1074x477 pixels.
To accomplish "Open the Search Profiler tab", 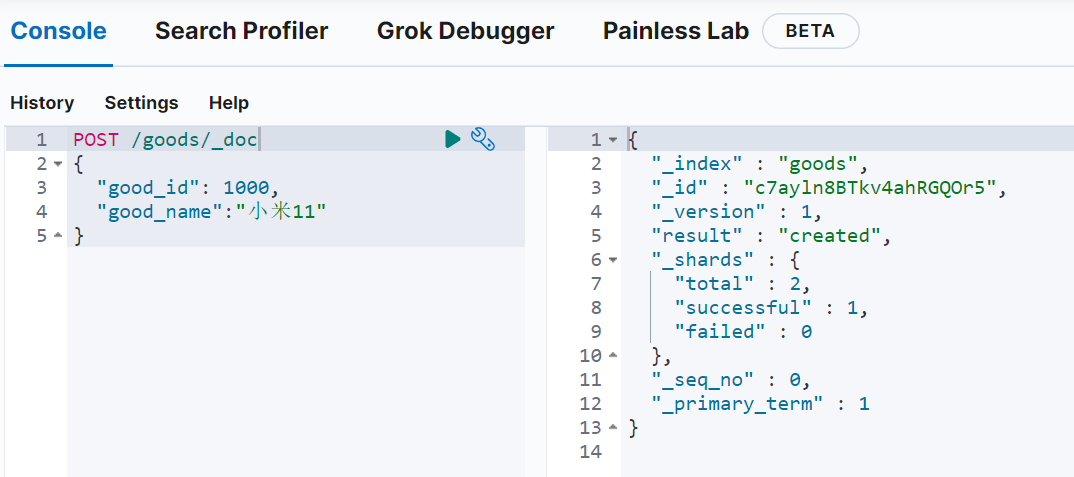I will [241, 31].
